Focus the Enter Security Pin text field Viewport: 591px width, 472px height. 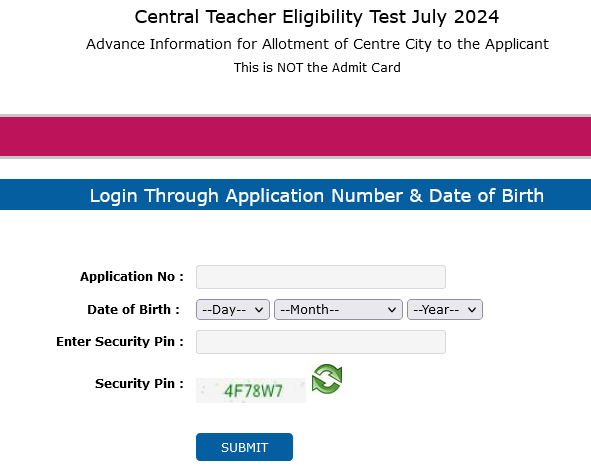coord(321,342)
